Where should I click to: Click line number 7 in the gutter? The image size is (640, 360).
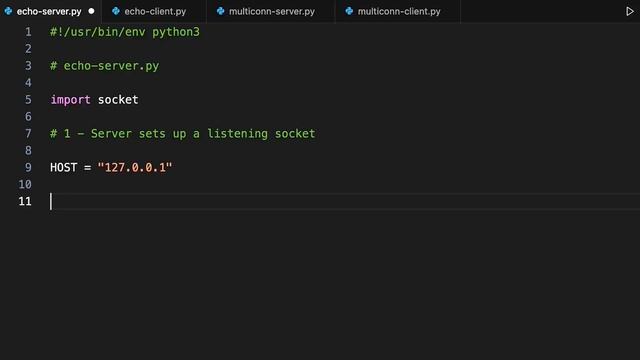tap(28, 133)
